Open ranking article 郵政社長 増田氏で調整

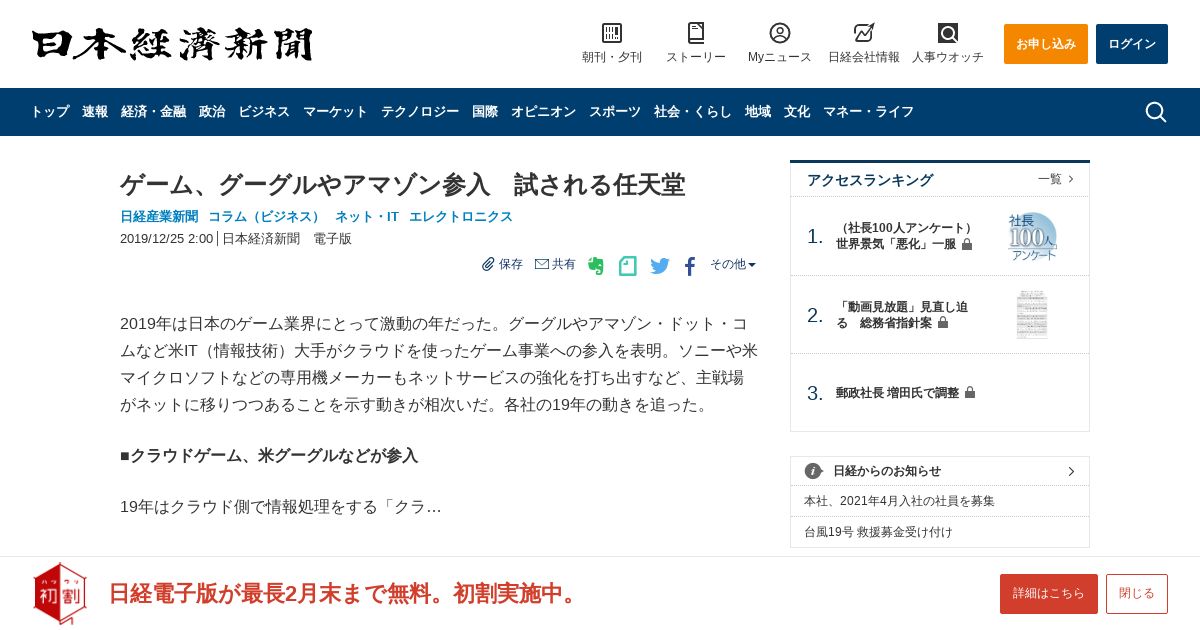tap(897, 393)
